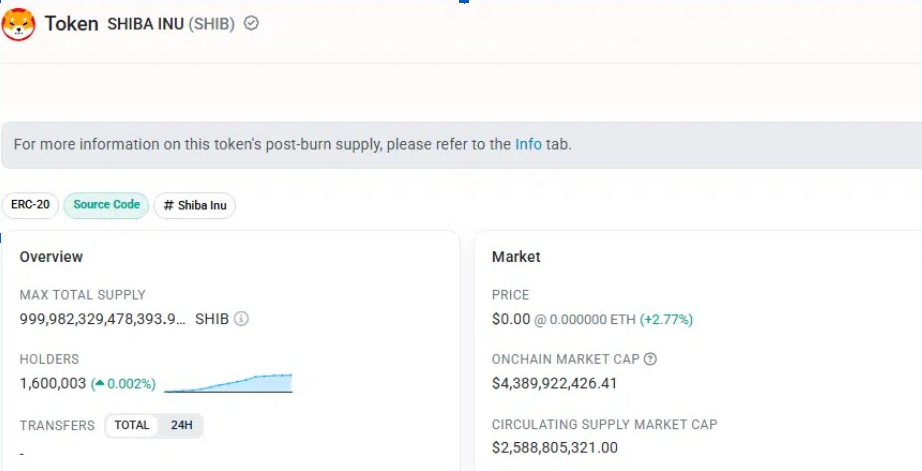Open the Info tab link in the notice

pos(528,144)
